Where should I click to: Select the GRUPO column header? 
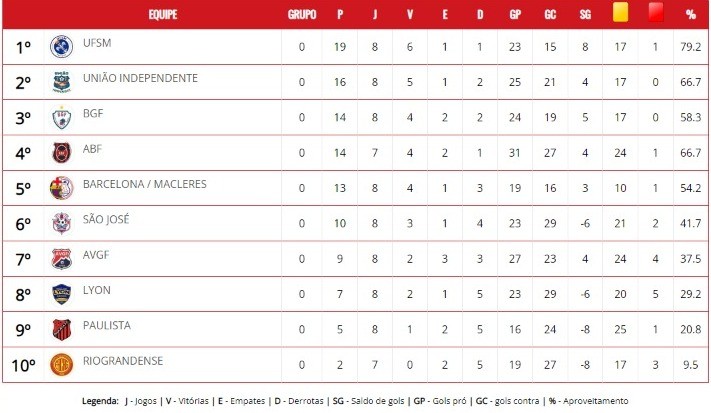pyautogui.click(x=302, y=15)
